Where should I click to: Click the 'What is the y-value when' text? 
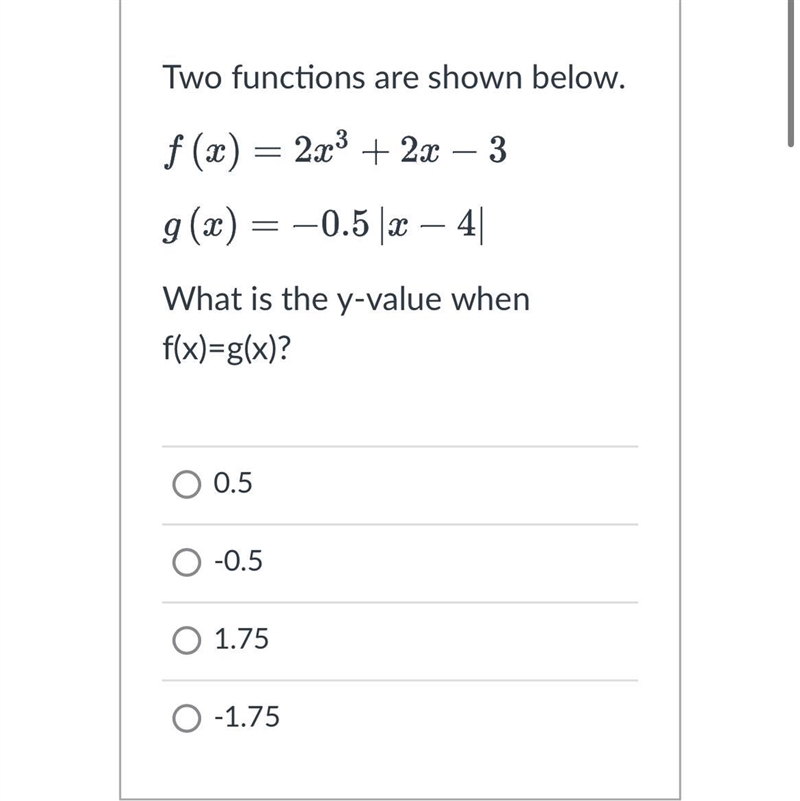[346, 300]
